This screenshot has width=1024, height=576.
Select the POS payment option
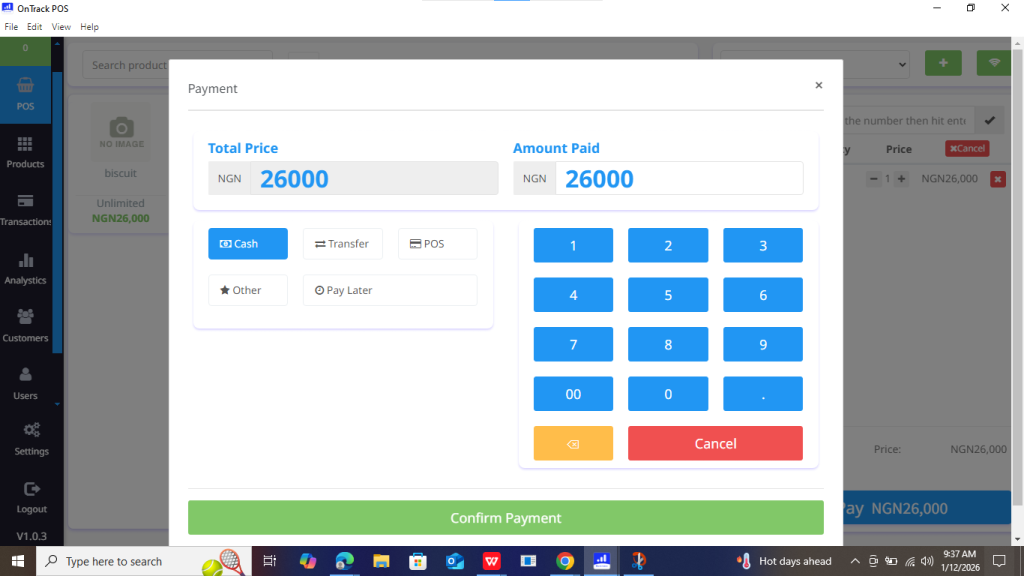point(437,244)
